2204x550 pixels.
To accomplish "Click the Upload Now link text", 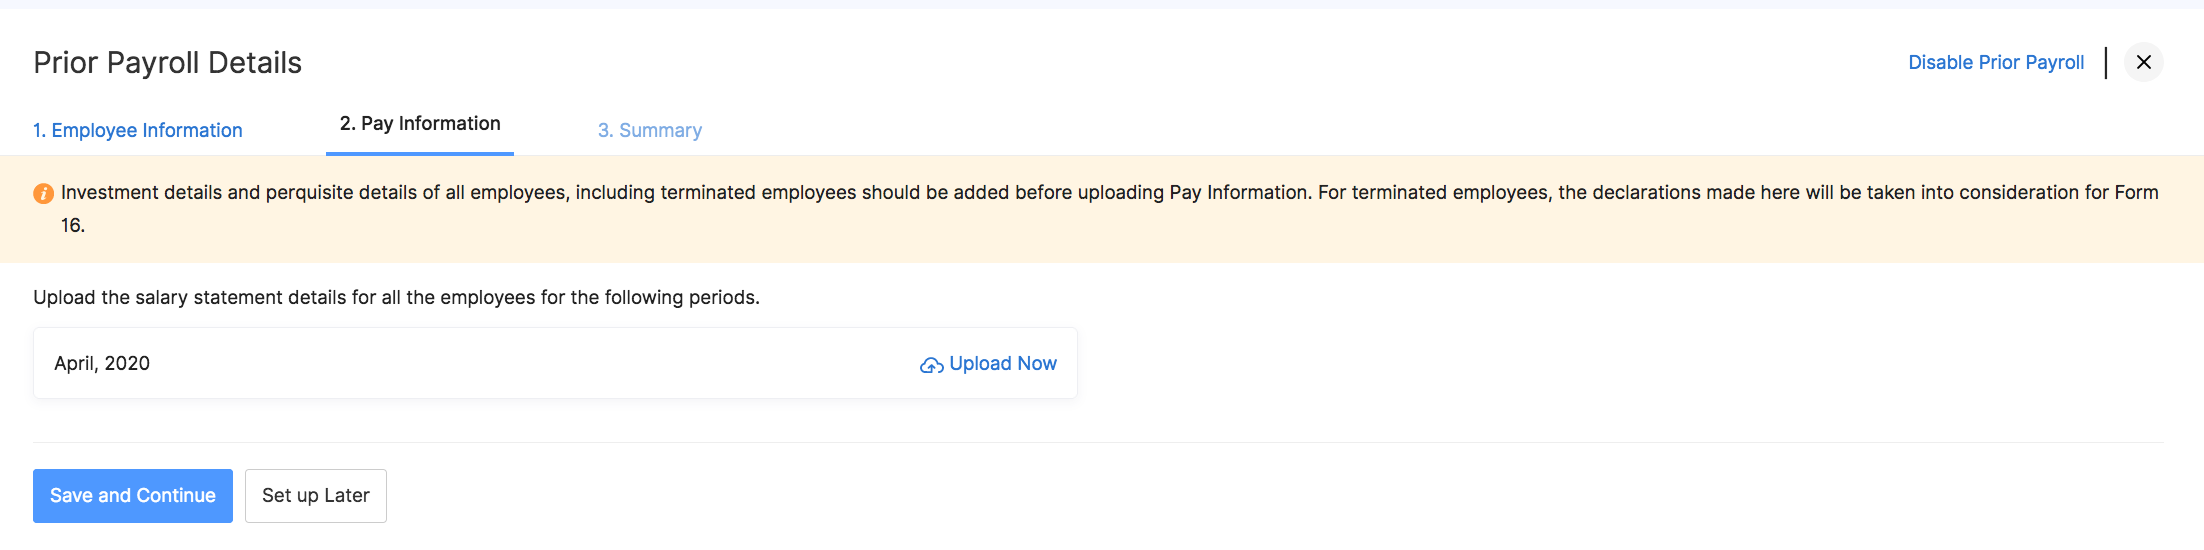I will (x=1003, y=364).
